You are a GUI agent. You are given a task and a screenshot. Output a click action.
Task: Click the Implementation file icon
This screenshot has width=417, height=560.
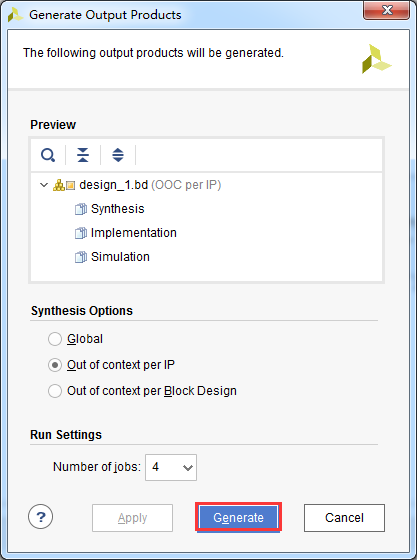(81, 233)
